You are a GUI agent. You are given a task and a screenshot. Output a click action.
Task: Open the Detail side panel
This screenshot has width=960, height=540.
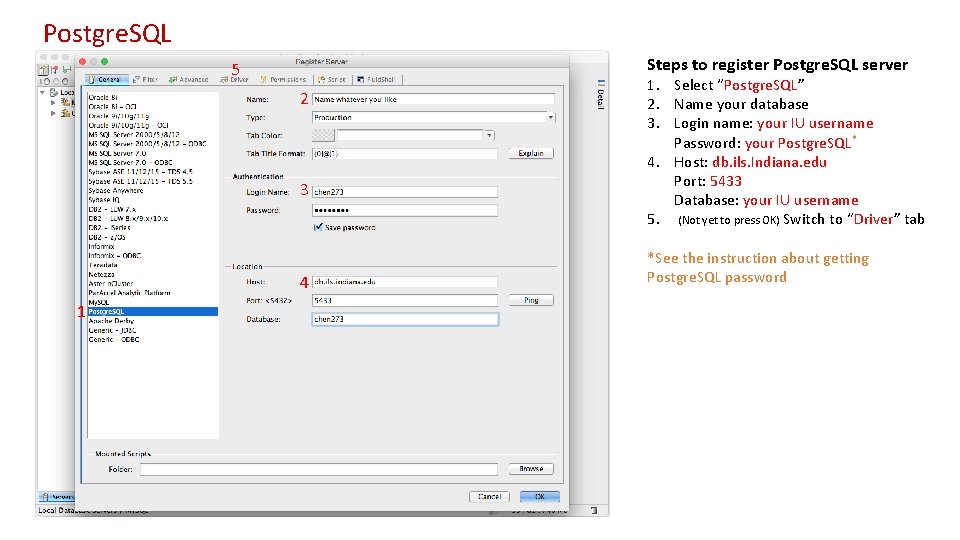pos(601,94)
